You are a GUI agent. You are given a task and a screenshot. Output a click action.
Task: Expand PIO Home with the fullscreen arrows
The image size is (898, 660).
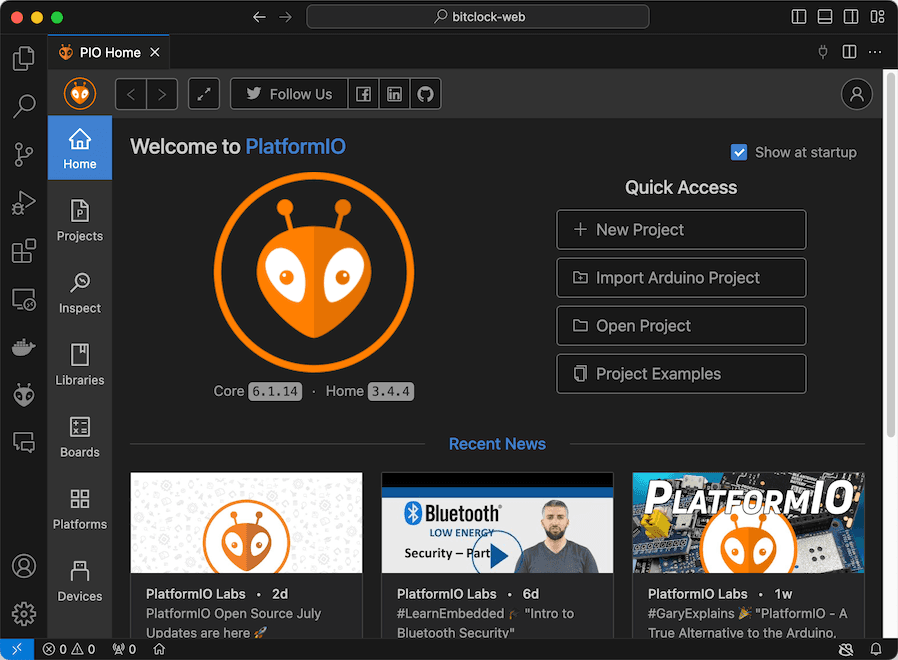204,94
